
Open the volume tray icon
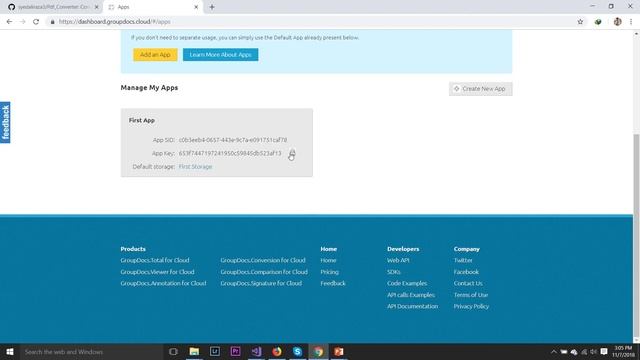click(593, 352)
